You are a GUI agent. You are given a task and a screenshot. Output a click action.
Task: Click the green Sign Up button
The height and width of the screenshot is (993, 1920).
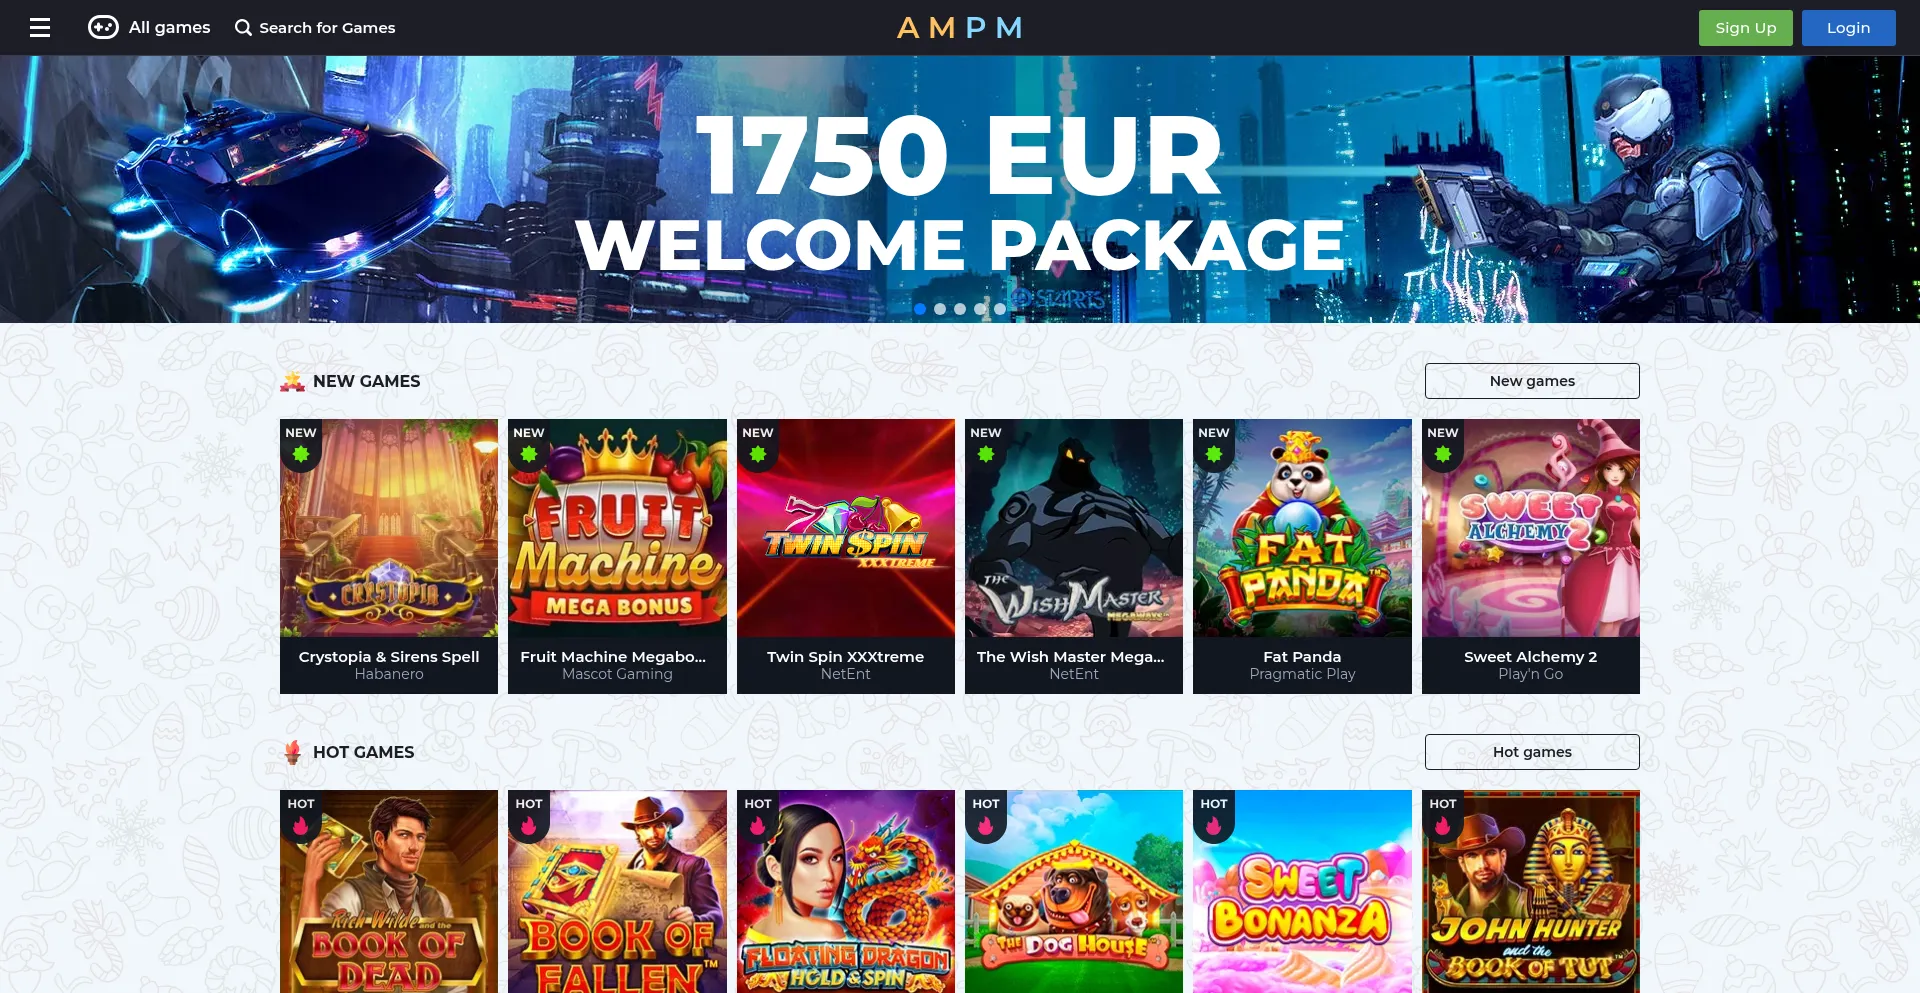coord(1746,28)
